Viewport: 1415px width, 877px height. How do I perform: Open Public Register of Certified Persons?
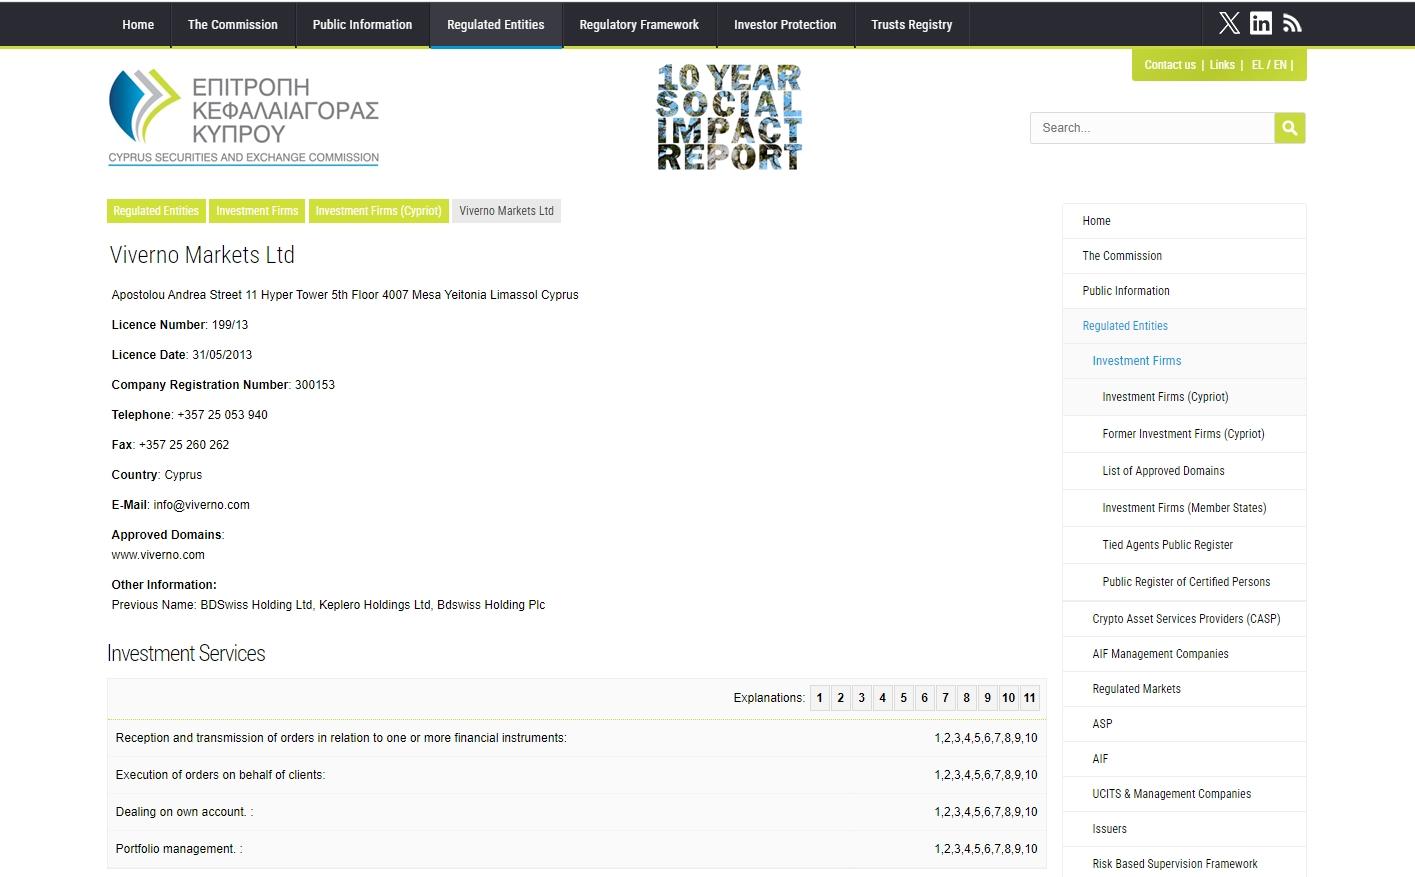(x=1184, y=582)
